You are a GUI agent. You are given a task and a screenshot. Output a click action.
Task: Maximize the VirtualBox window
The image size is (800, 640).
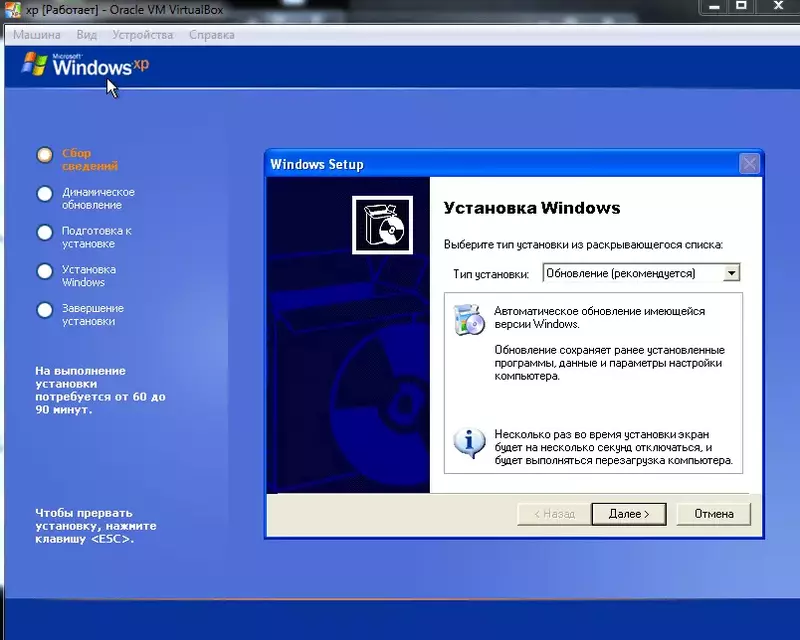pyautogui.click(x=741, y=6)
